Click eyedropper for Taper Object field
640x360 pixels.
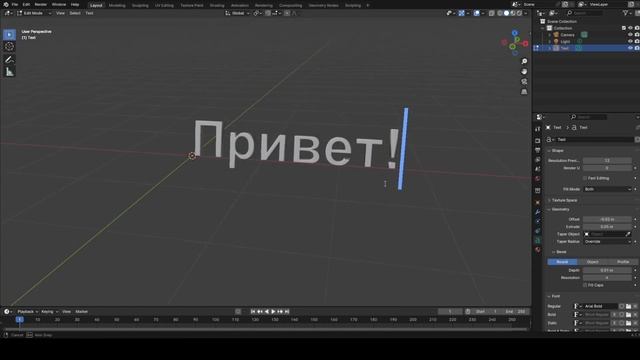(x=628, y=234)
